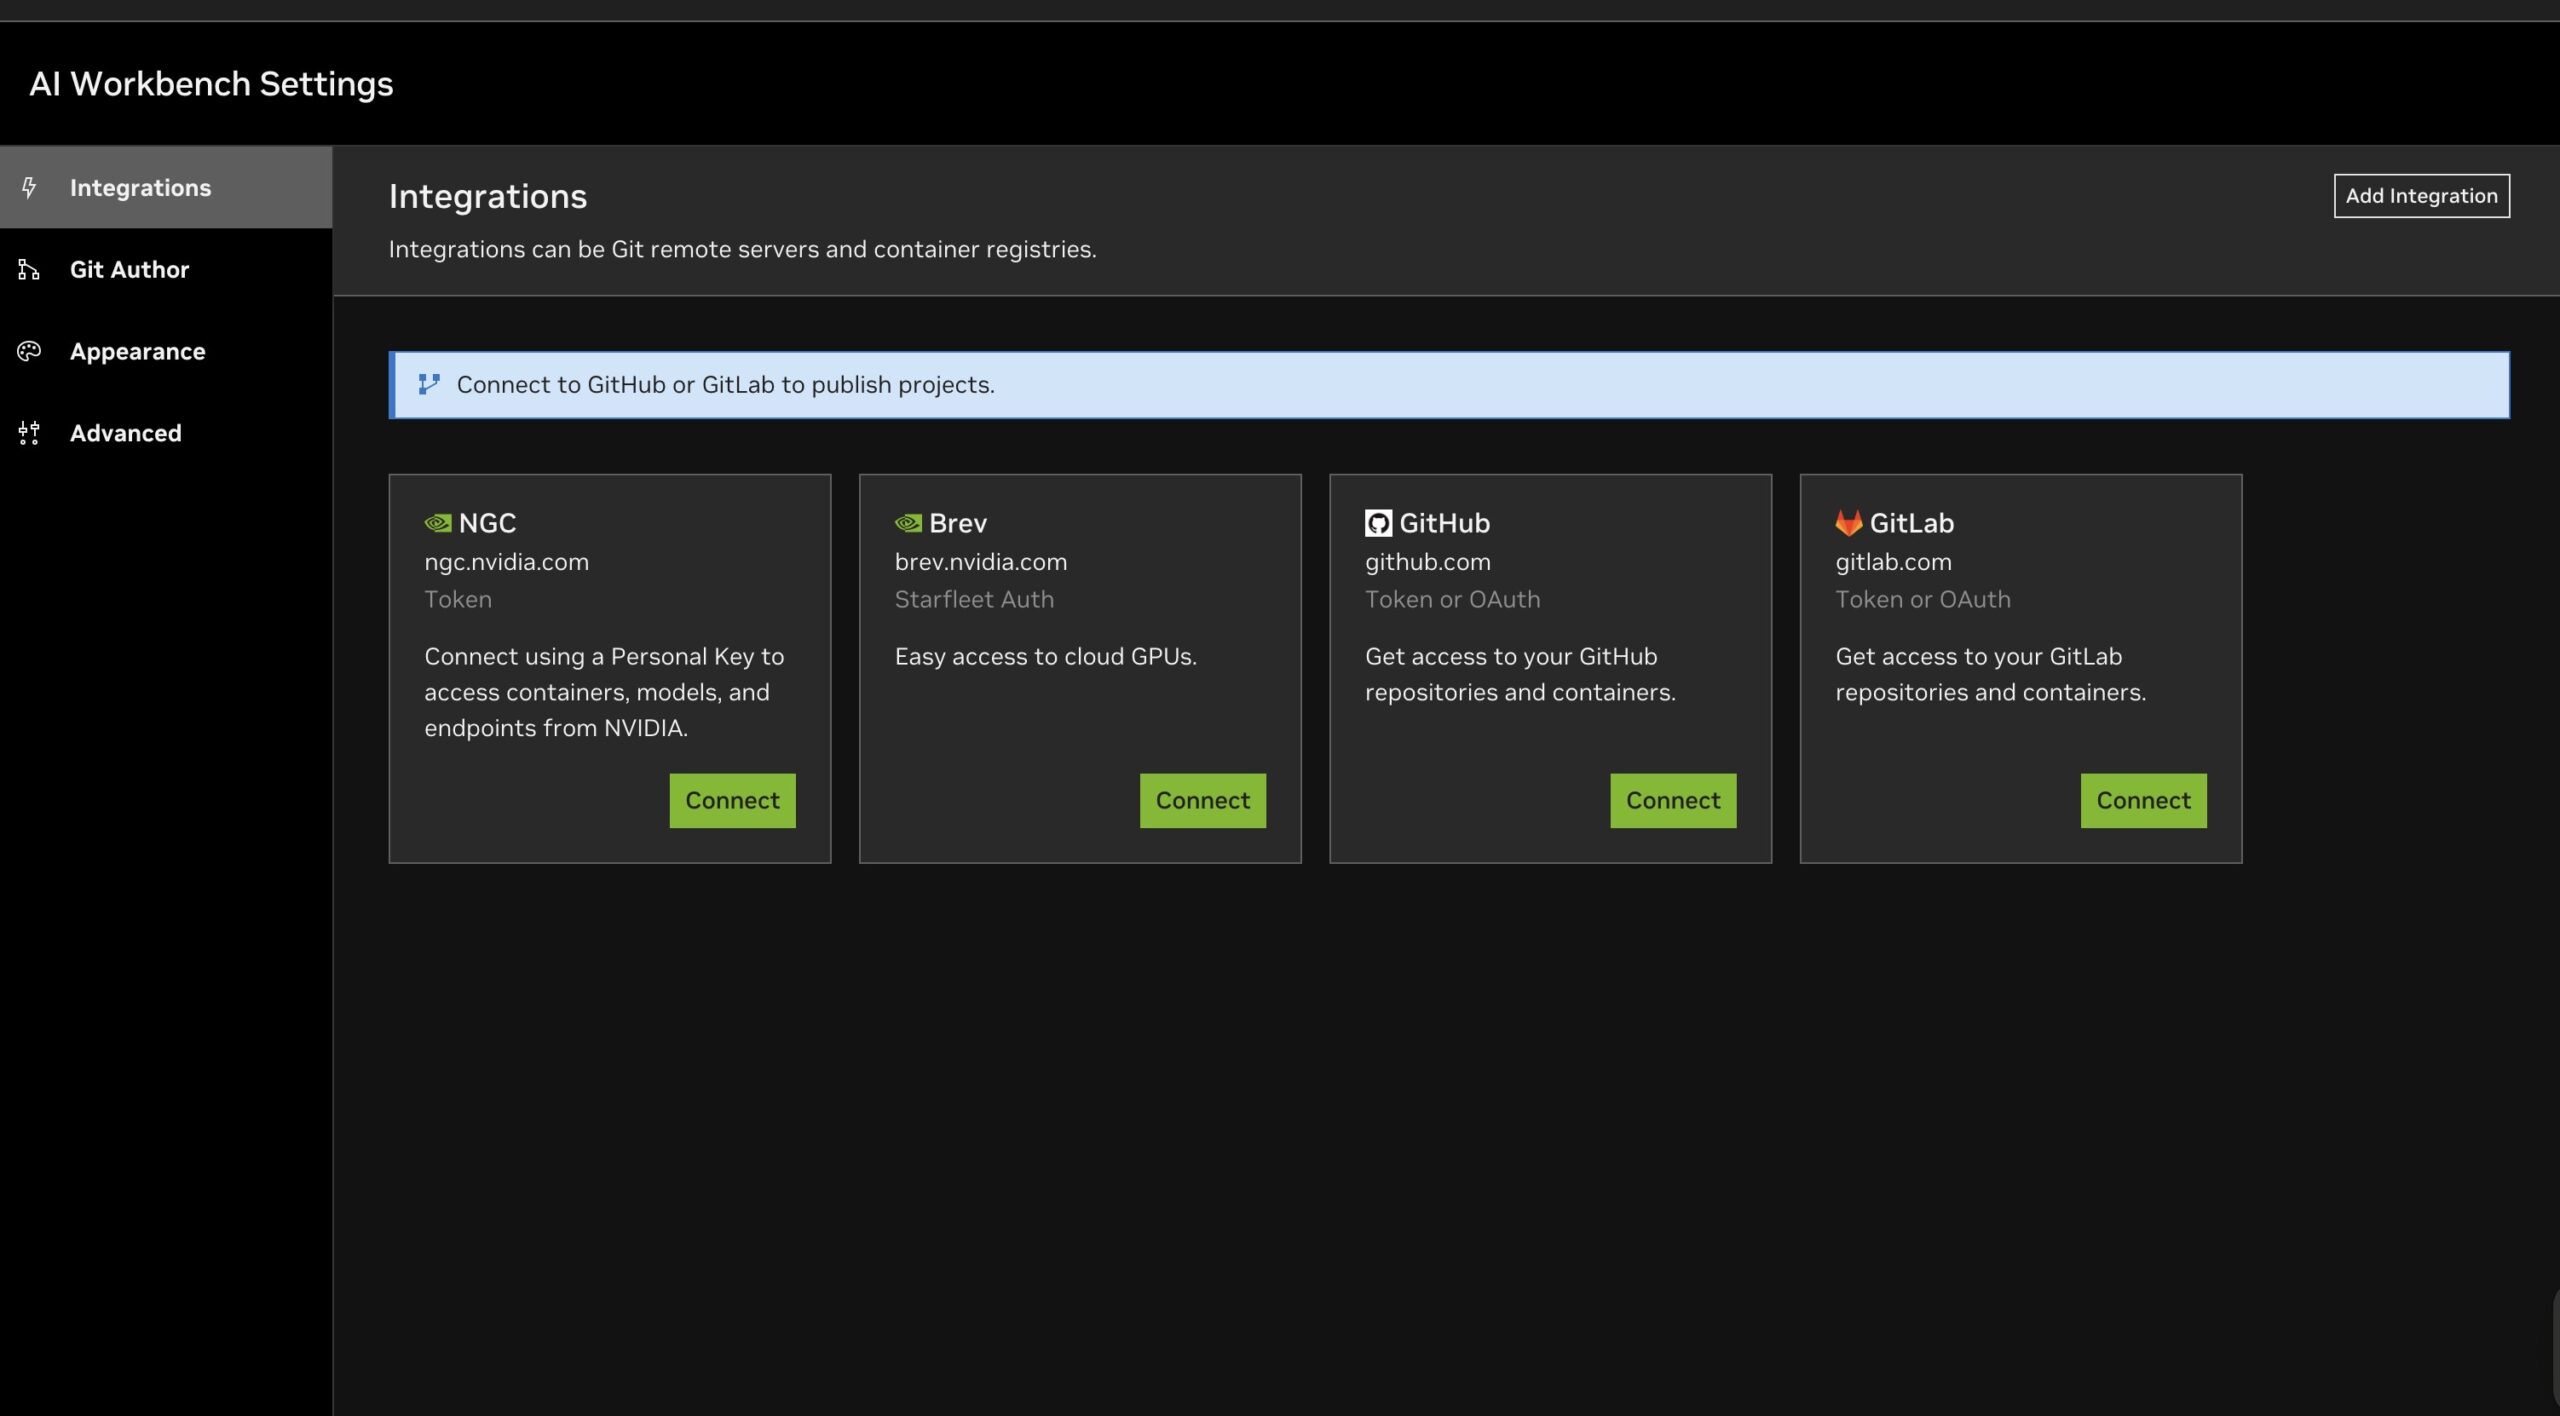This screenshot has height=1416, width=2560.
Task: Connect the GitHub integration
Action: pyautogui.click(x=1672, y=800)
